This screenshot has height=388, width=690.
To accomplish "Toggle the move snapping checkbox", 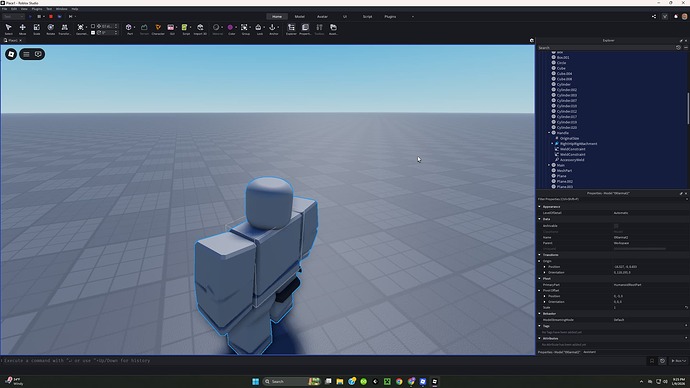I will 93,26.
